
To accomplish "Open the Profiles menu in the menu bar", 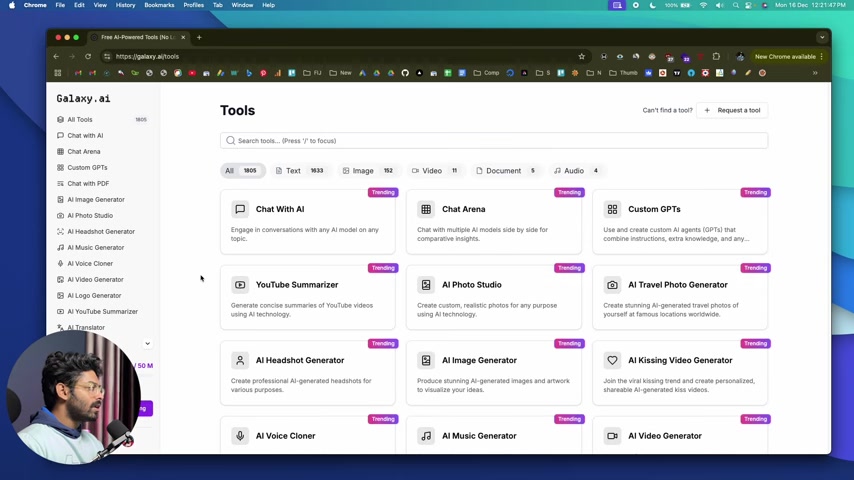I will 193,5.
